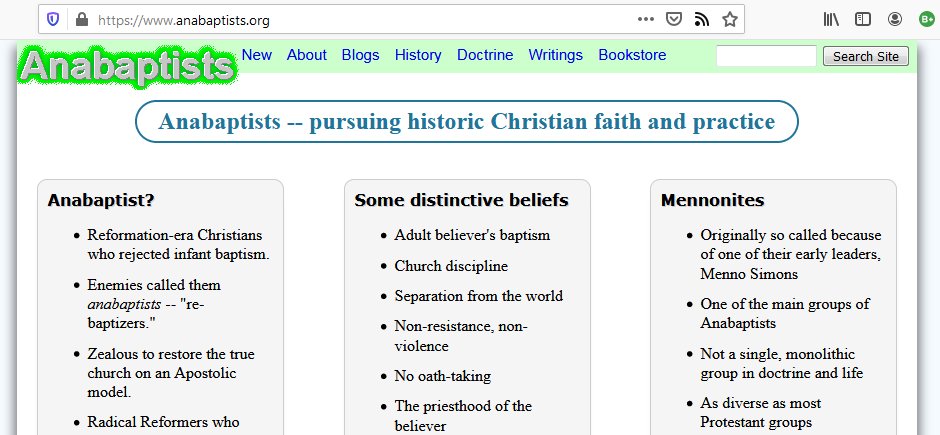Image resolution: width=940 pixels, height=435 pixels.
Task: Click the 'pursuing historic Christian faith' banner heading
Action: coord(467,122)
